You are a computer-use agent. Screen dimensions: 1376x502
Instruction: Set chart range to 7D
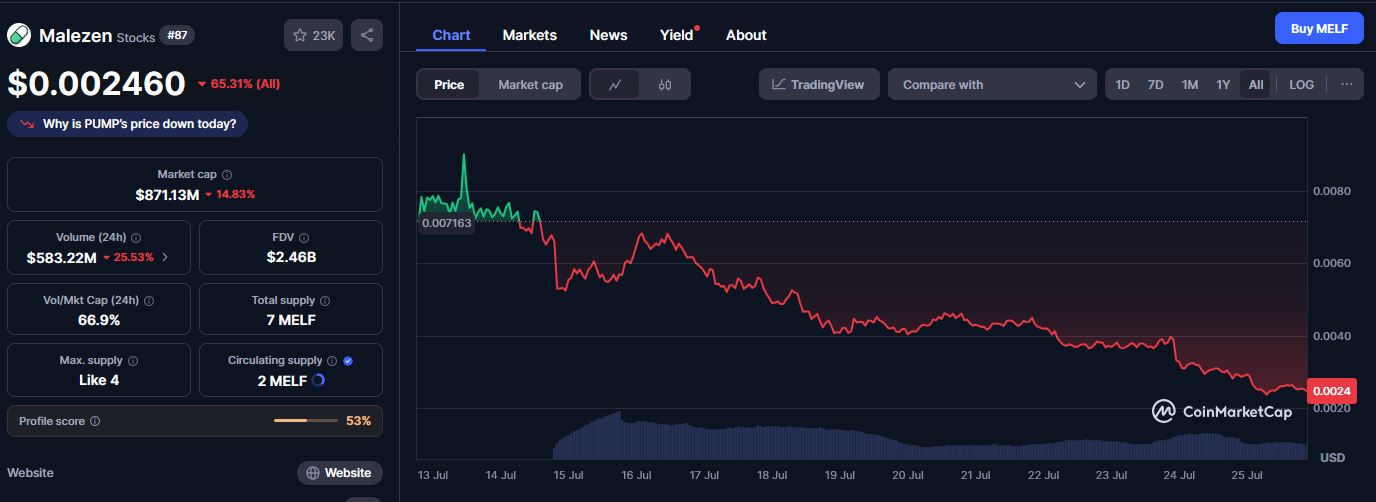pos(1156,85)
